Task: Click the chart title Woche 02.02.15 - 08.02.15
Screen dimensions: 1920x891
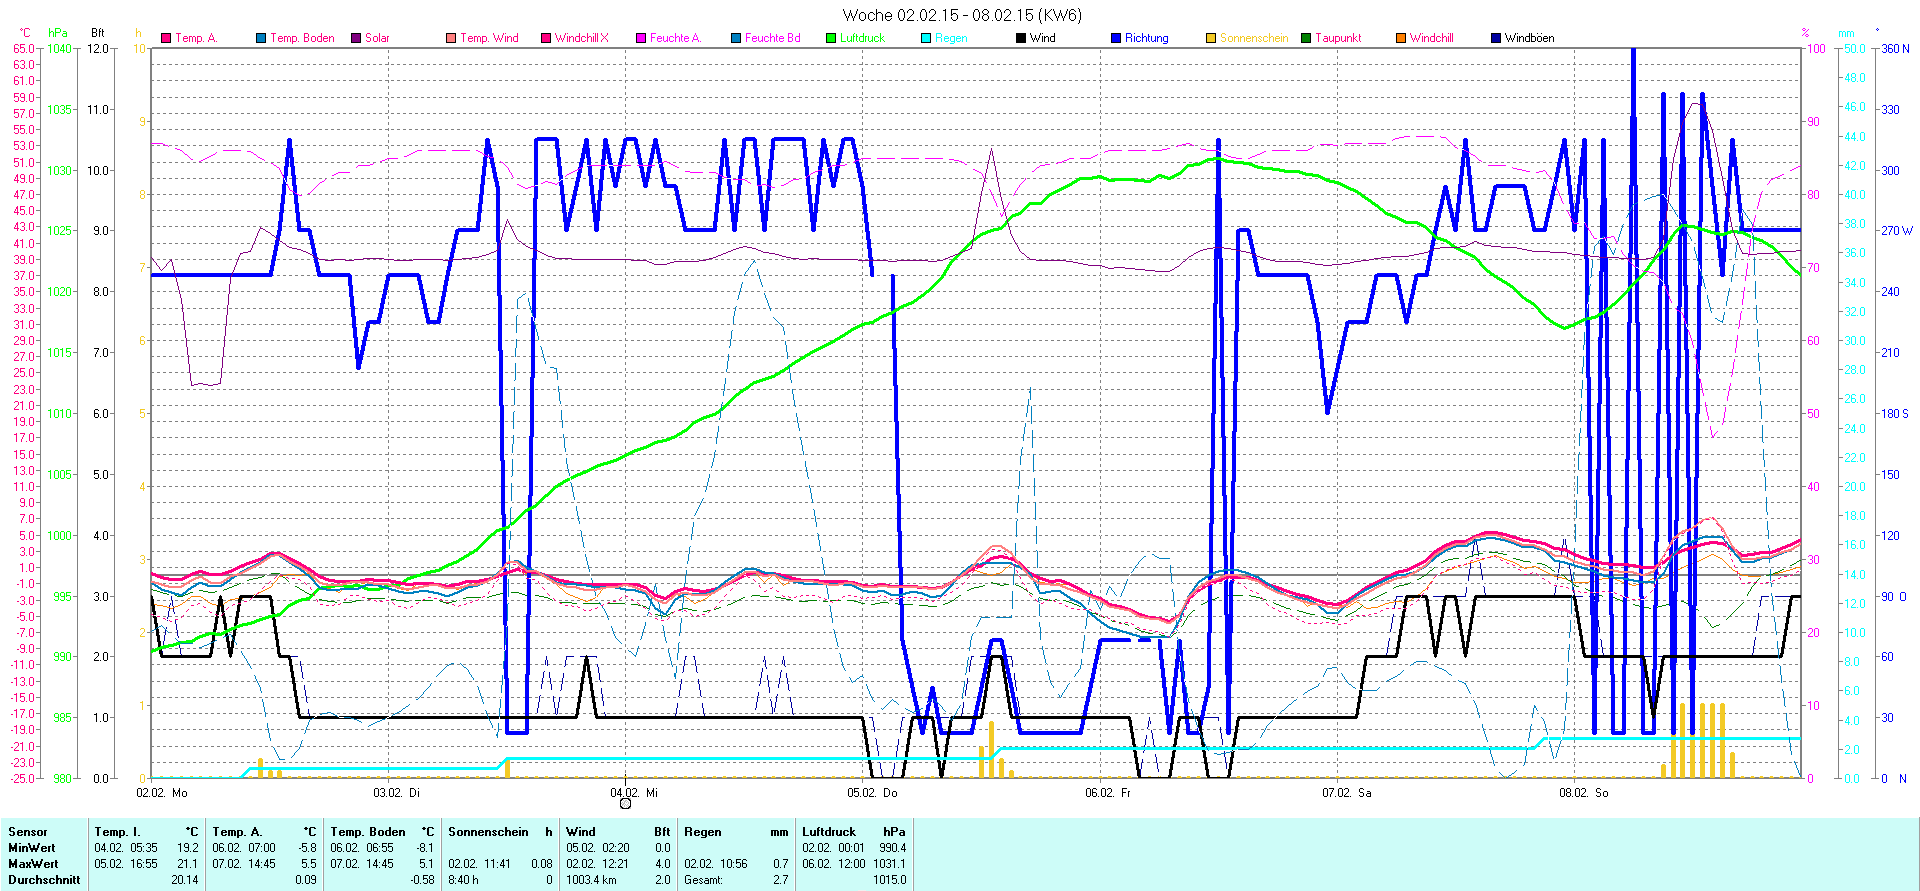Action: click(x=961, y=15)
